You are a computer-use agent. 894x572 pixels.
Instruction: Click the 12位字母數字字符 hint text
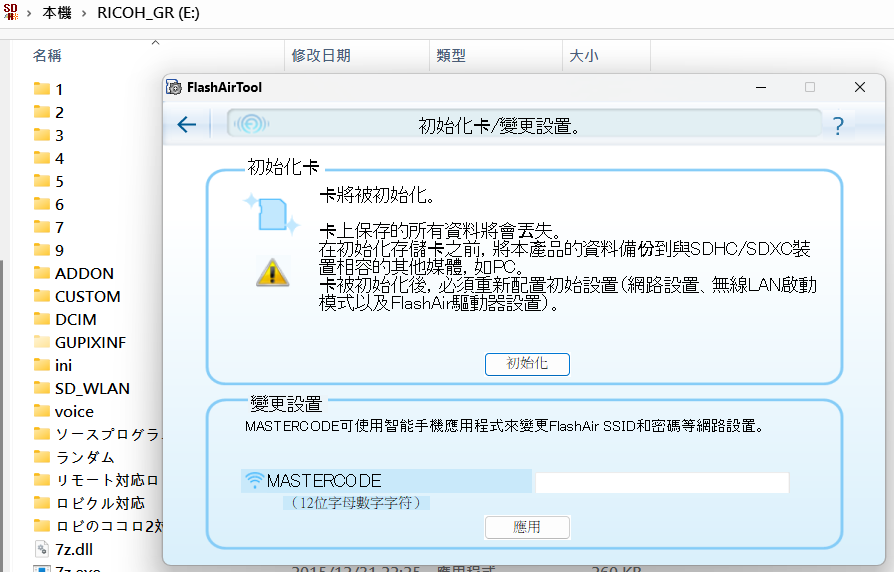click(356, 502)
